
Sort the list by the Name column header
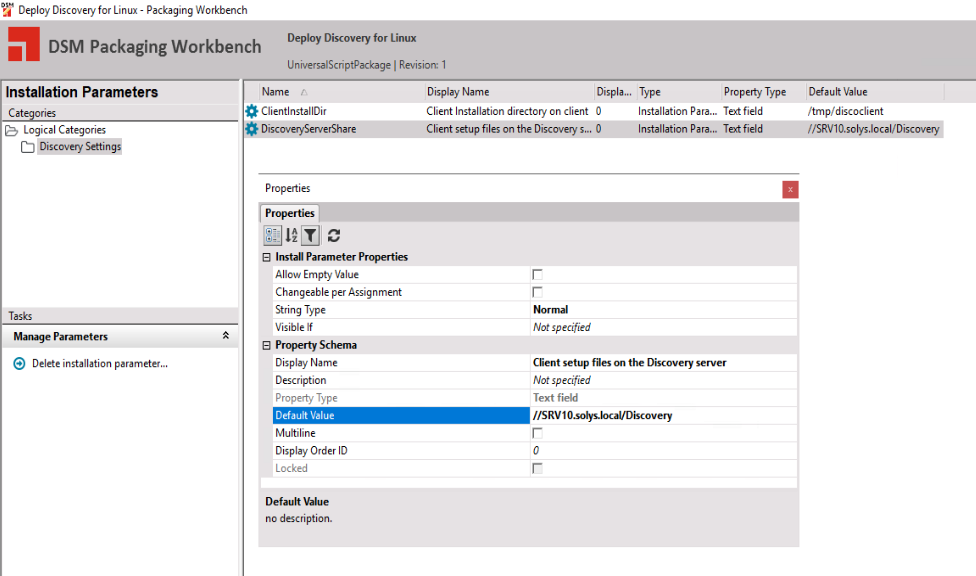coord(276,92)
